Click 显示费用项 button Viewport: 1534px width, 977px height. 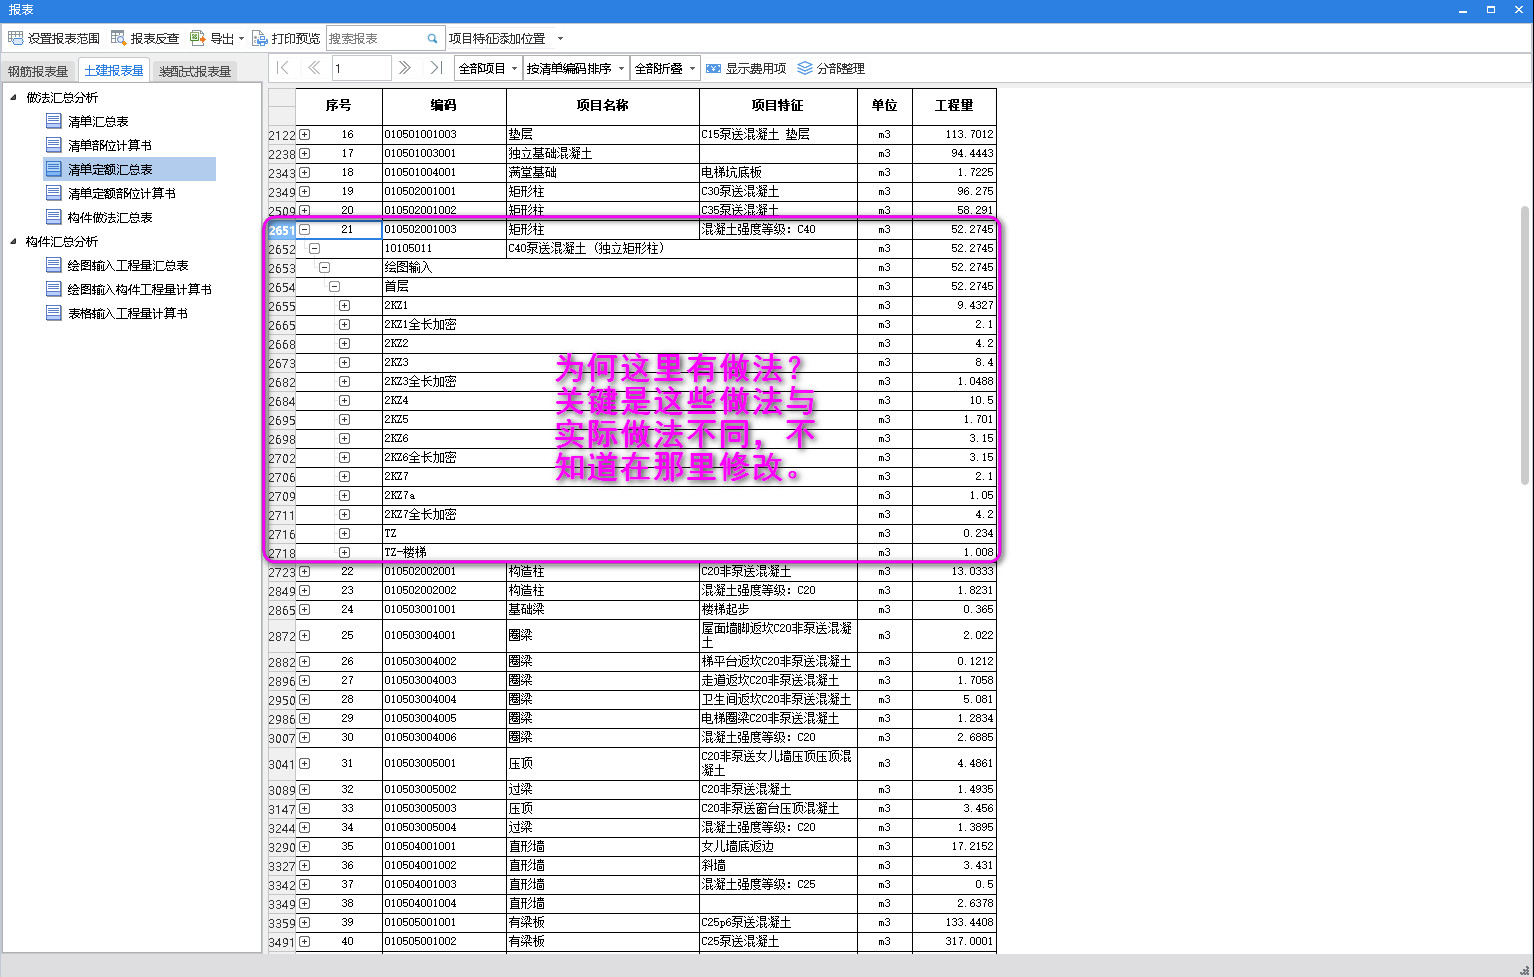click(x=746, y=68)
